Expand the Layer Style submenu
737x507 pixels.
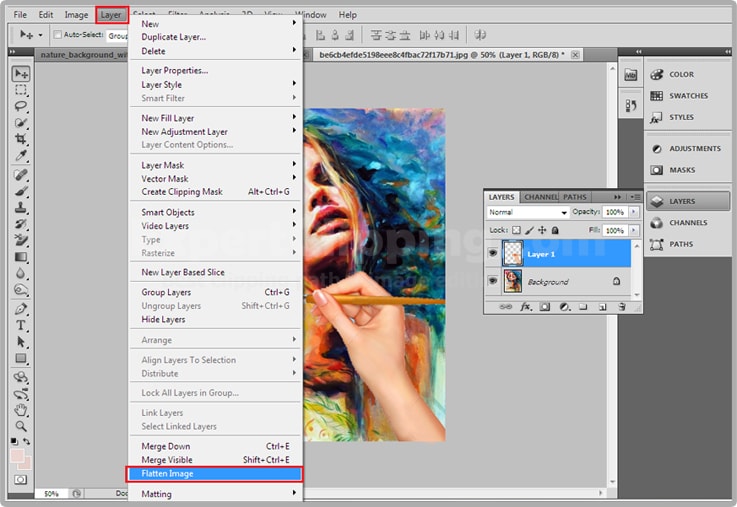(x=216, y=85)
